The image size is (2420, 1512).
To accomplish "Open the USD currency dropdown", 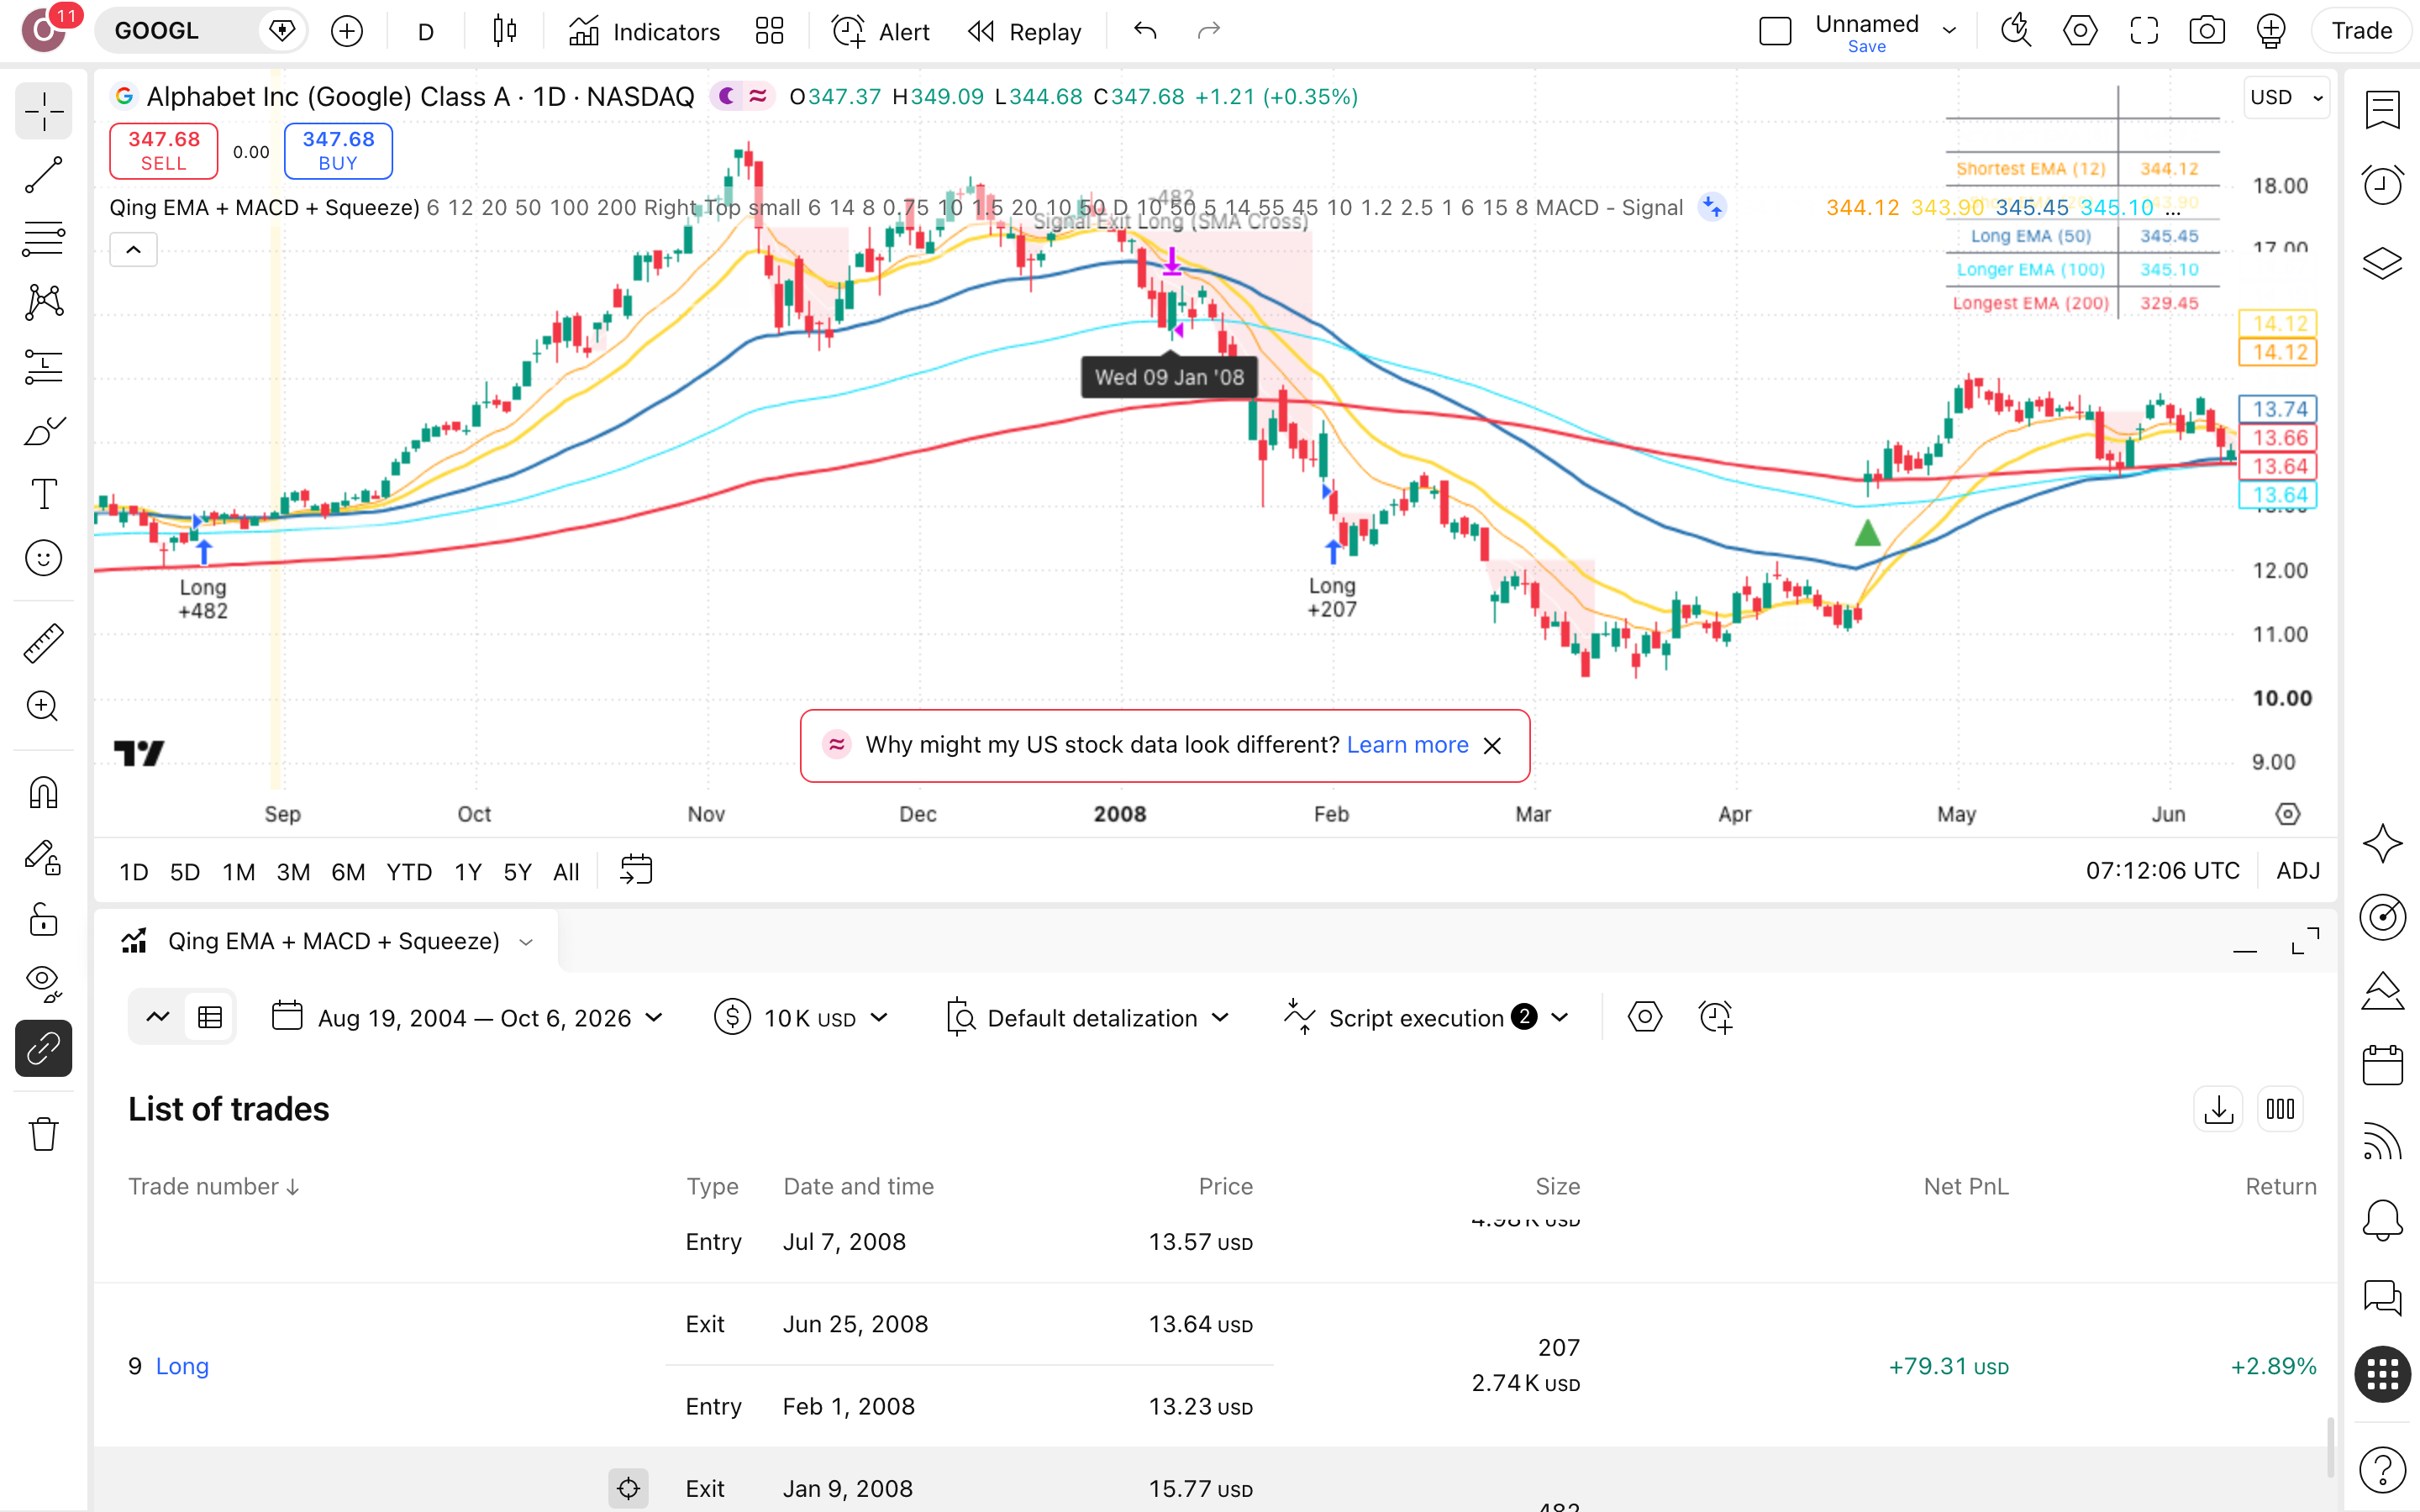I will [2286, 97].
